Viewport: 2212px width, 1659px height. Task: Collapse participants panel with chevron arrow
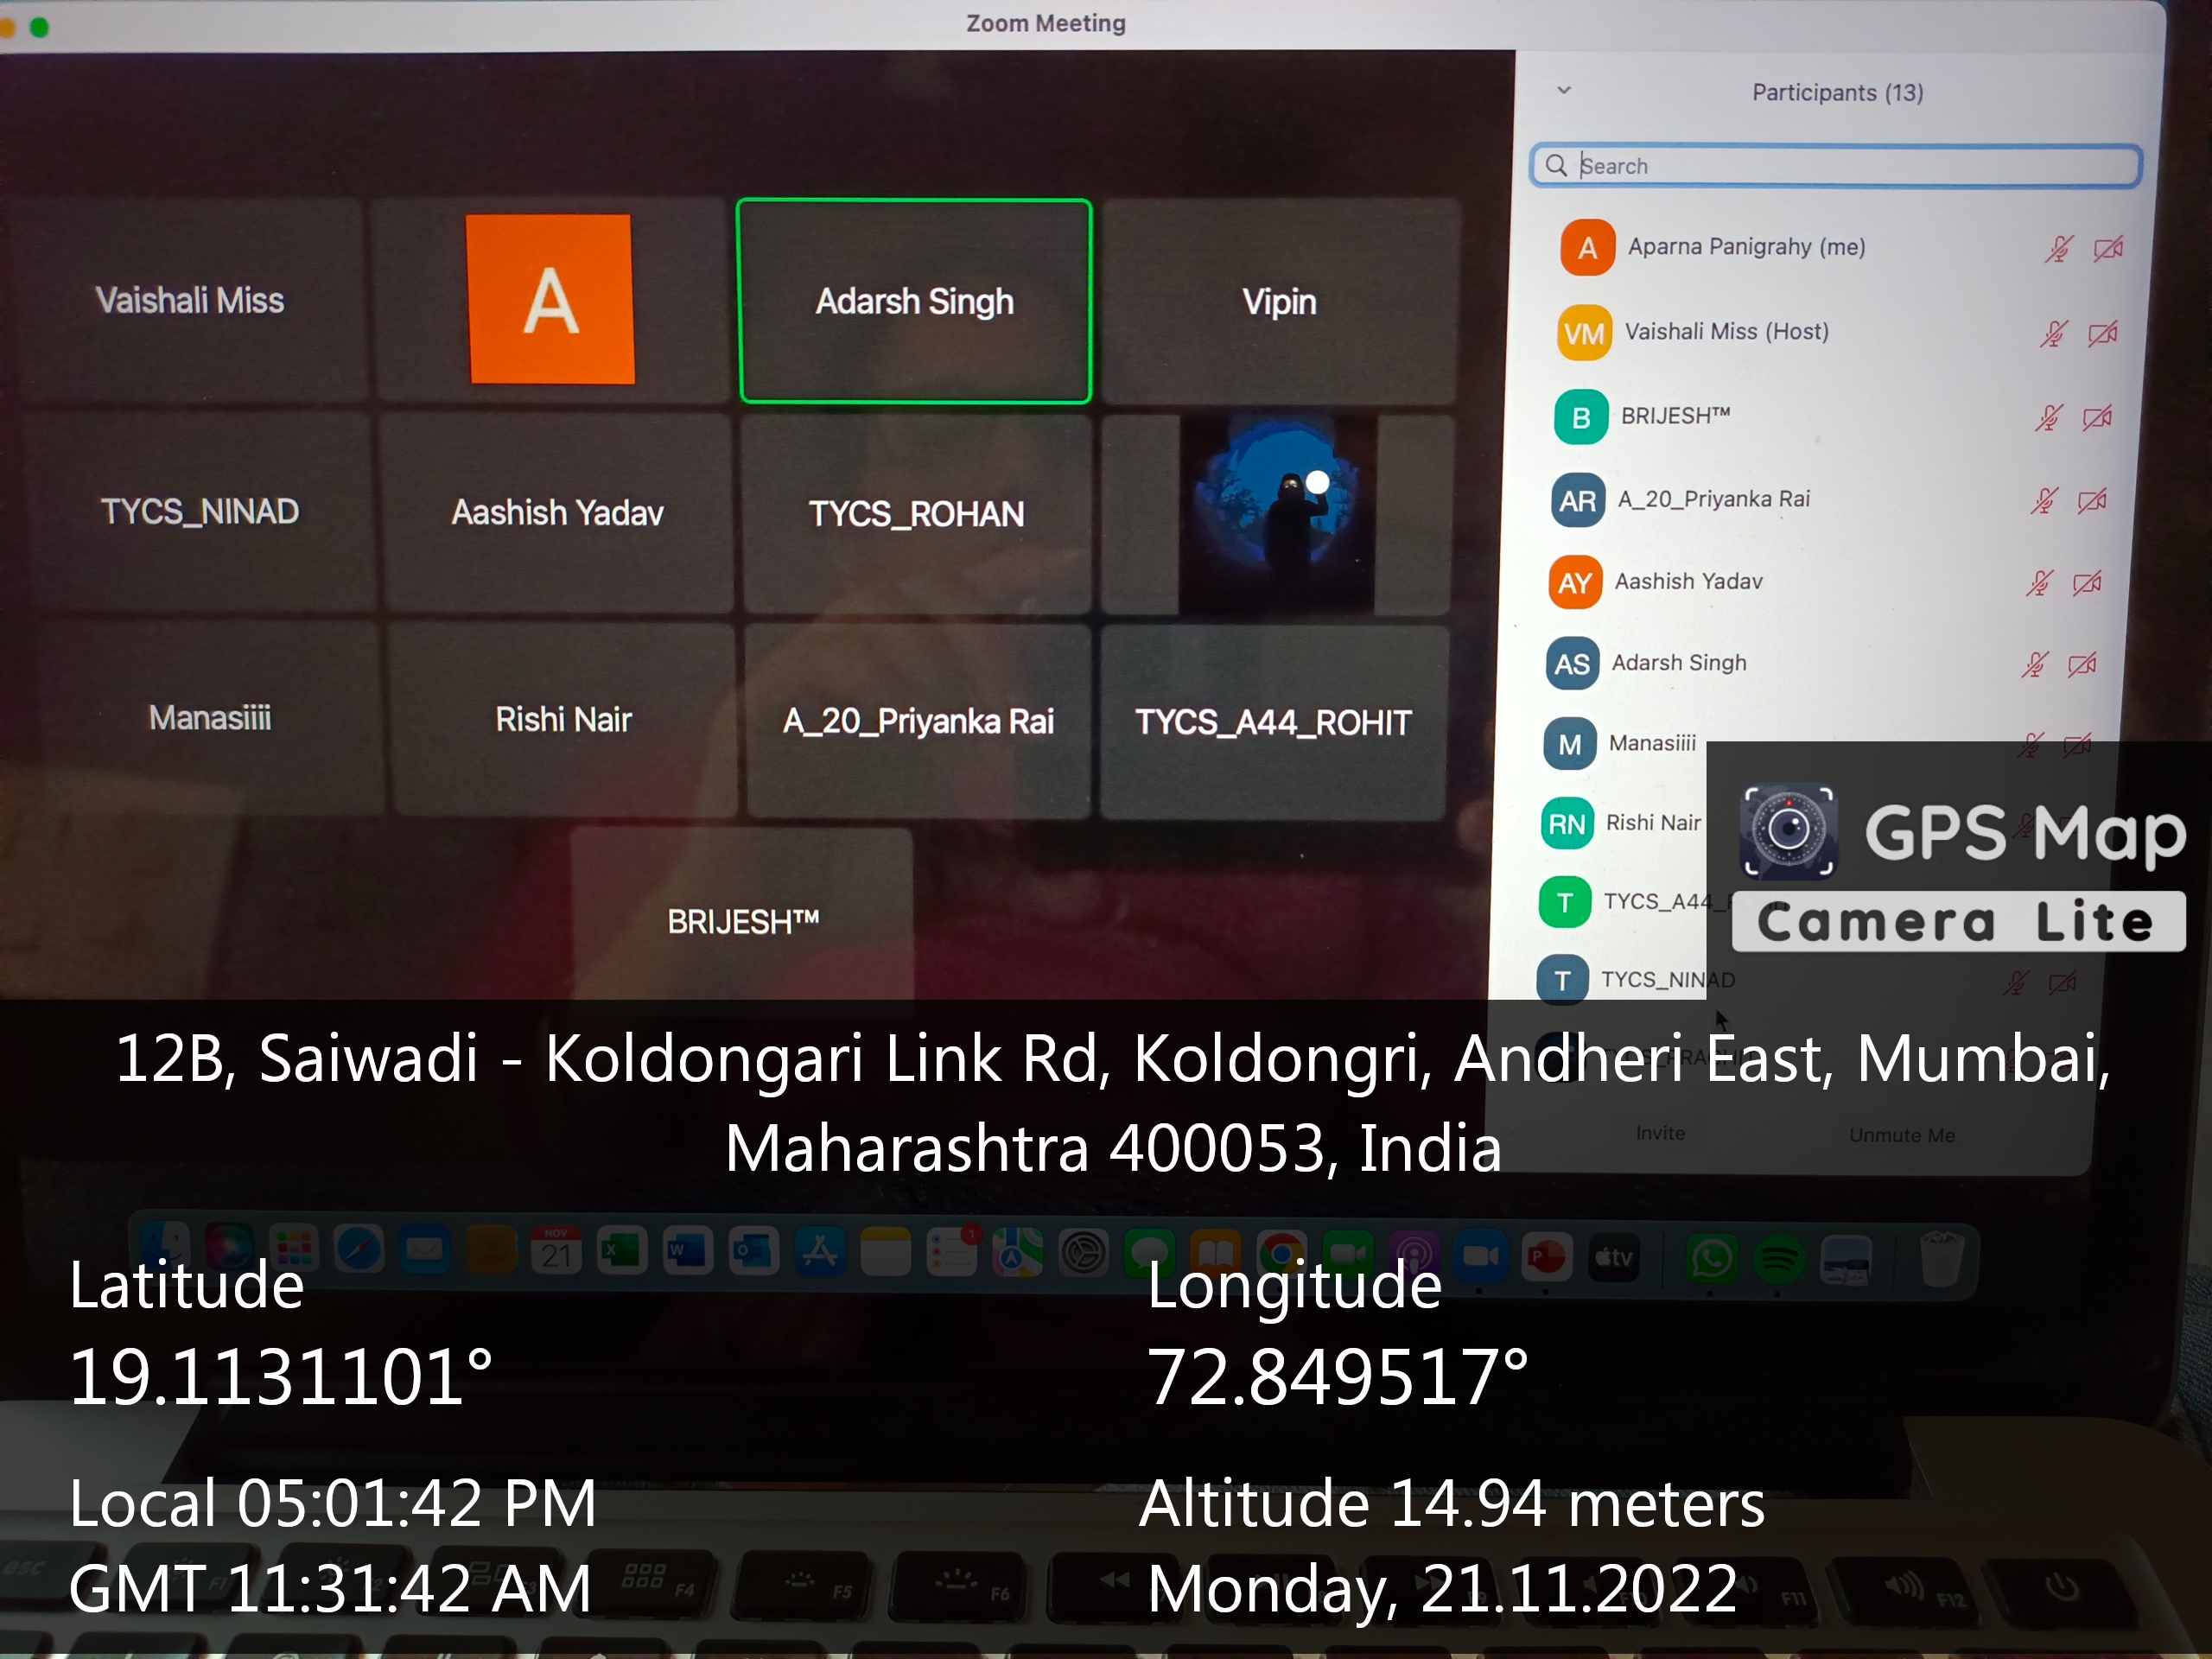(x=1564, y=90)
